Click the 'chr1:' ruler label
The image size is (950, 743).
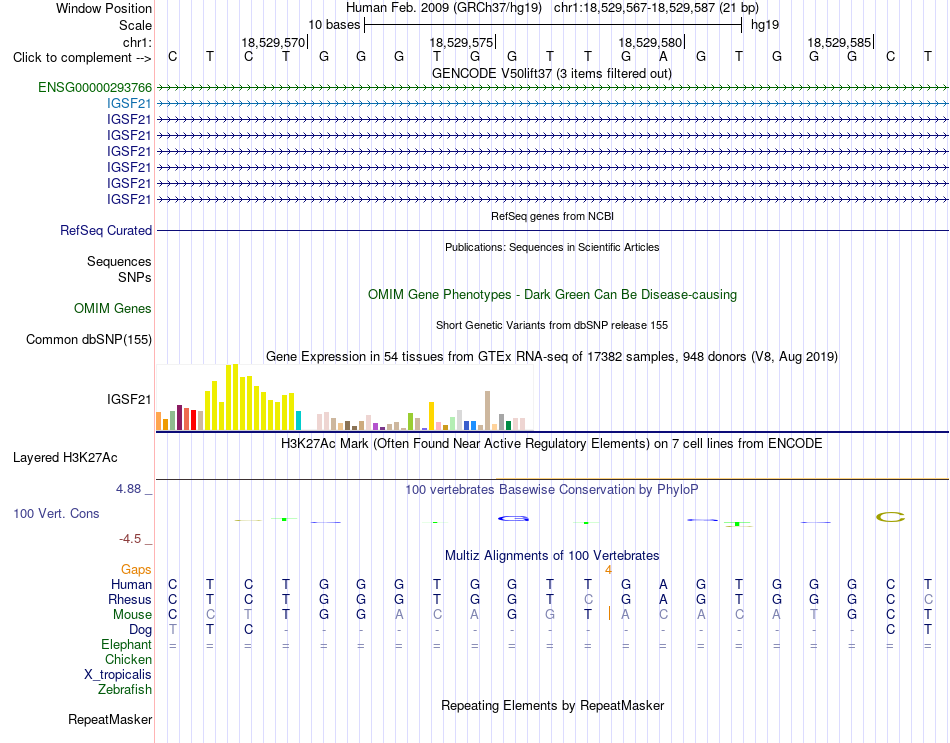click(137, 42)
